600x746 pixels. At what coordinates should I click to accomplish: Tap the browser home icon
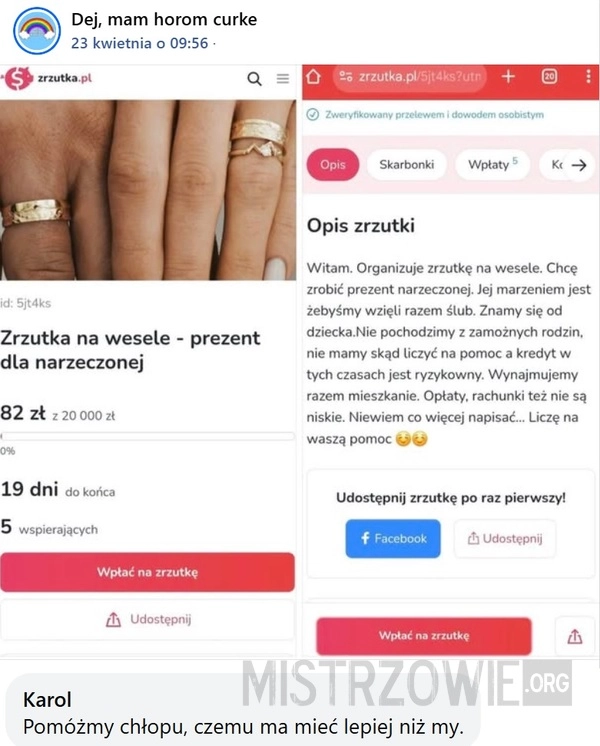(x=314, y=76)
